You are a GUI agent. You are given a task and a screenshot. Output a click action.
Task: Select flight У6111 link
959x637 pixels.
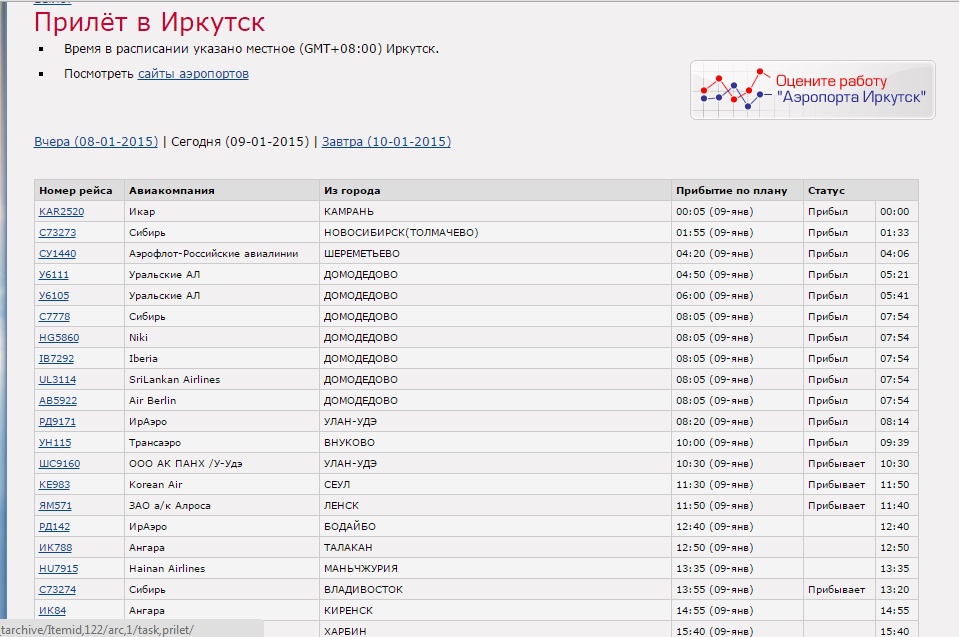click(x=54, y=275)
